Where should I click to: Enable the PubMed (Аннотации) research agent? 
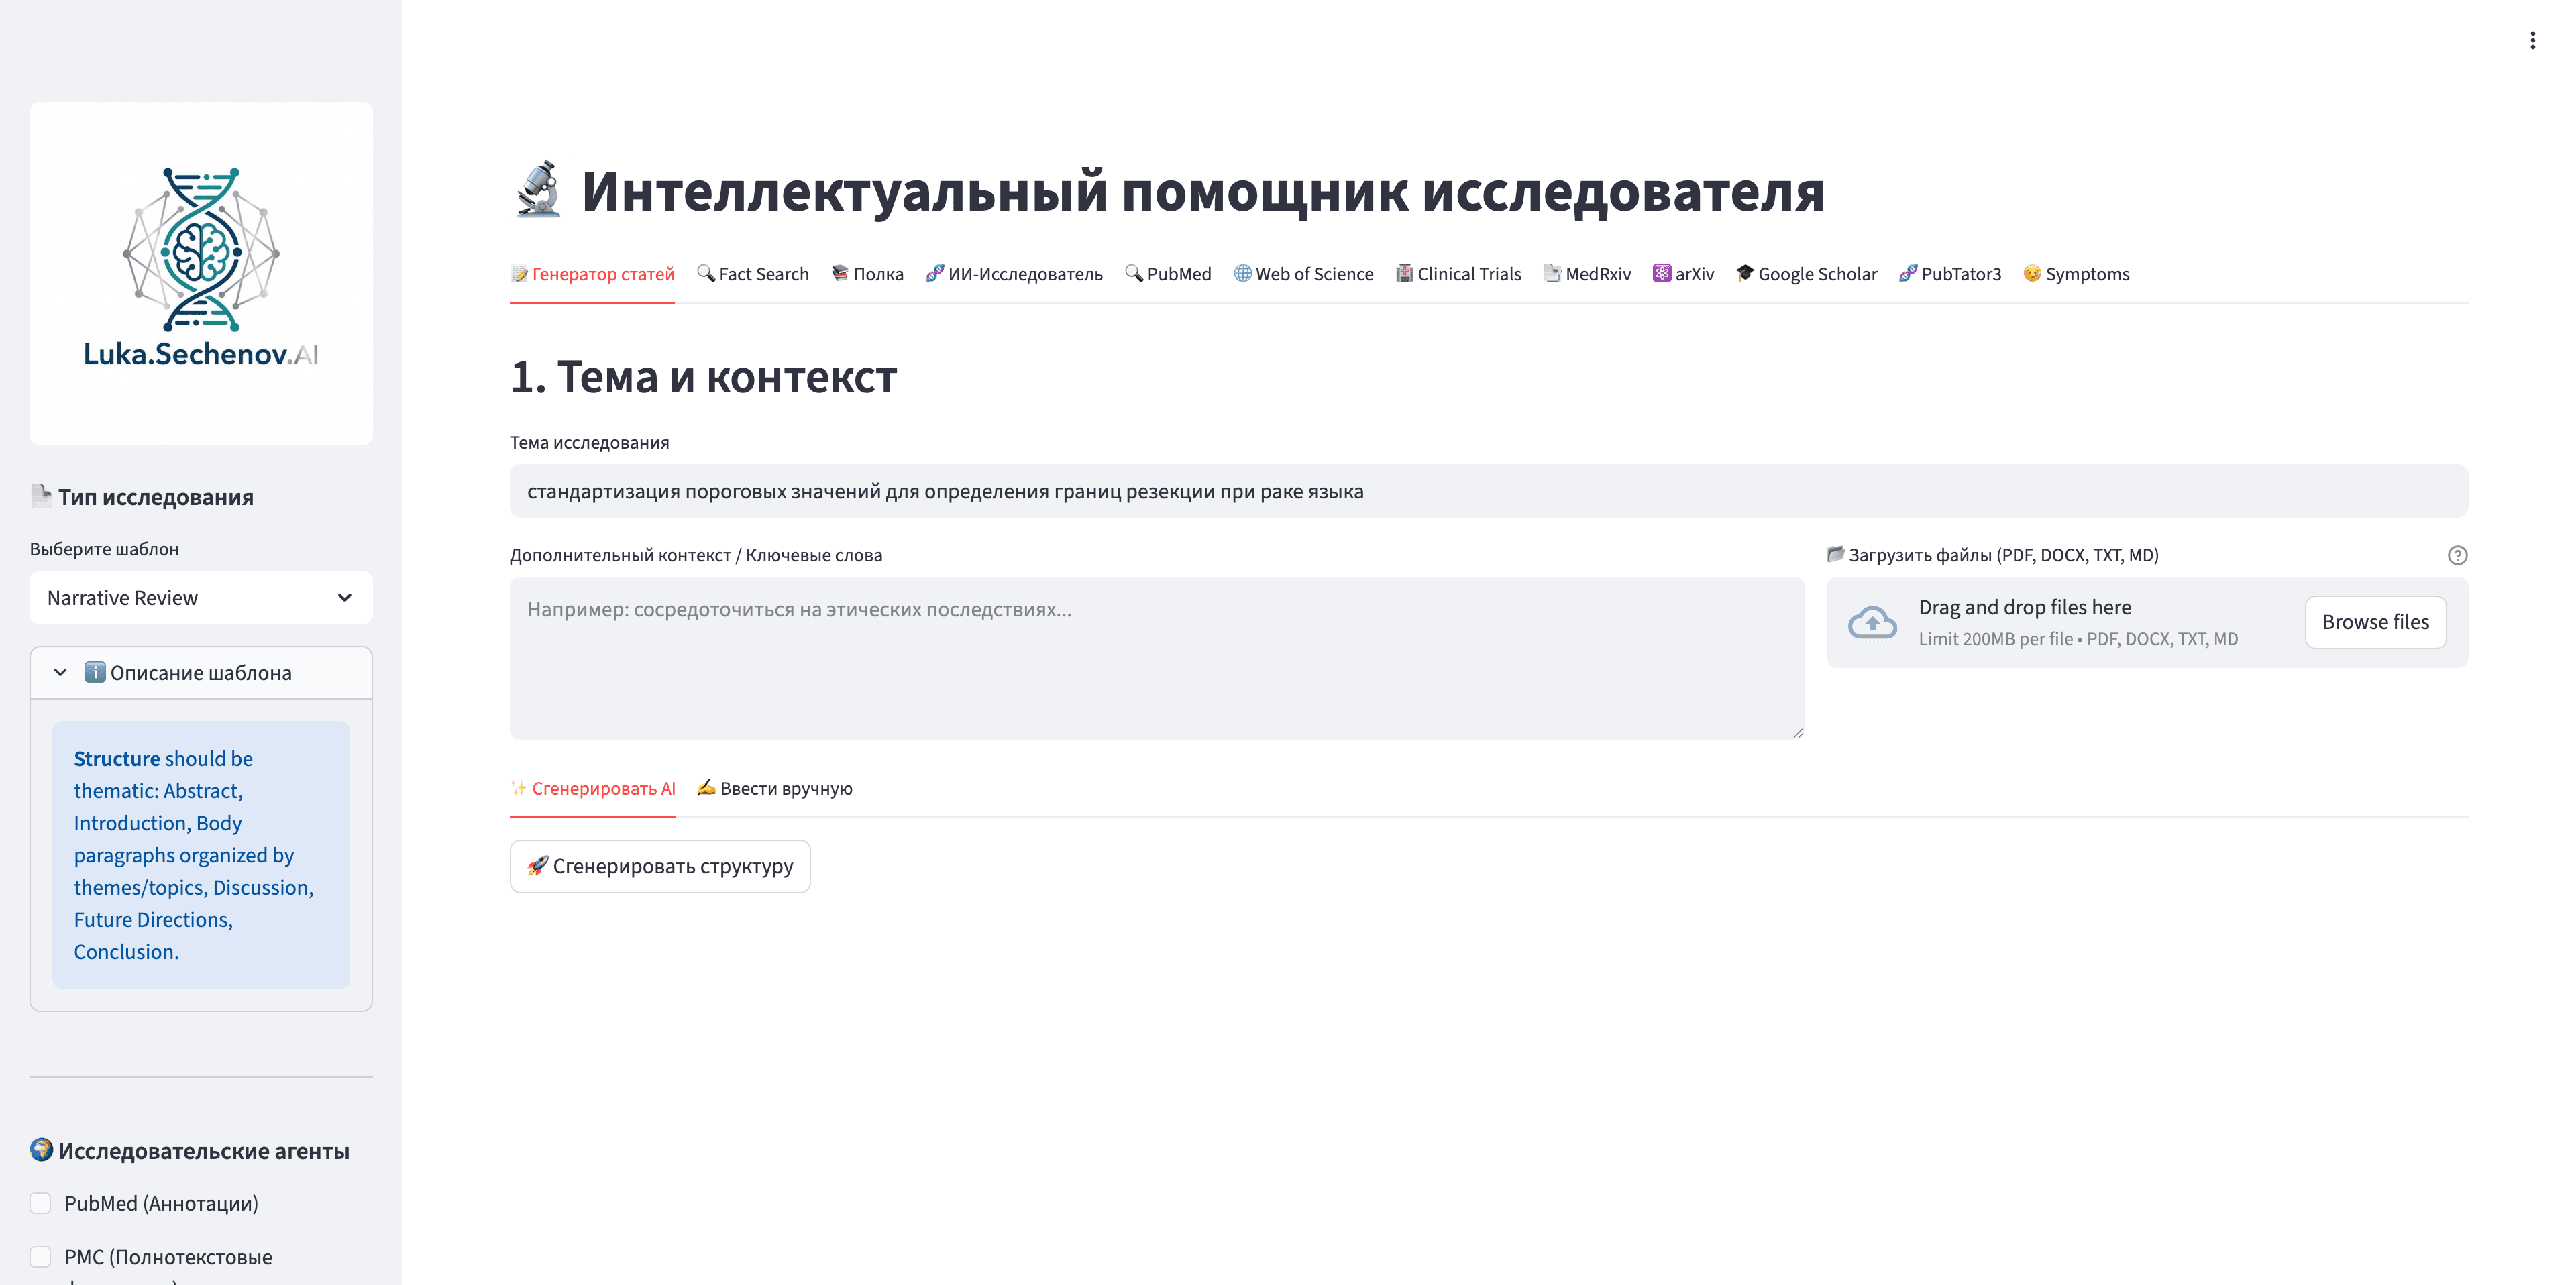click(x=40, y=1203)
